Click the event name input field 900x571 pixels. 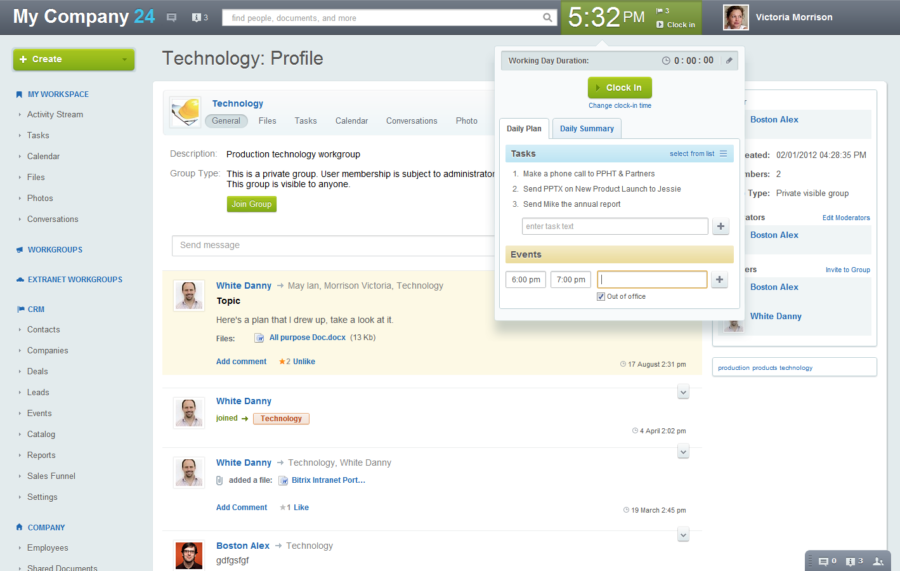pyautogui.click(x=652, y=279)
